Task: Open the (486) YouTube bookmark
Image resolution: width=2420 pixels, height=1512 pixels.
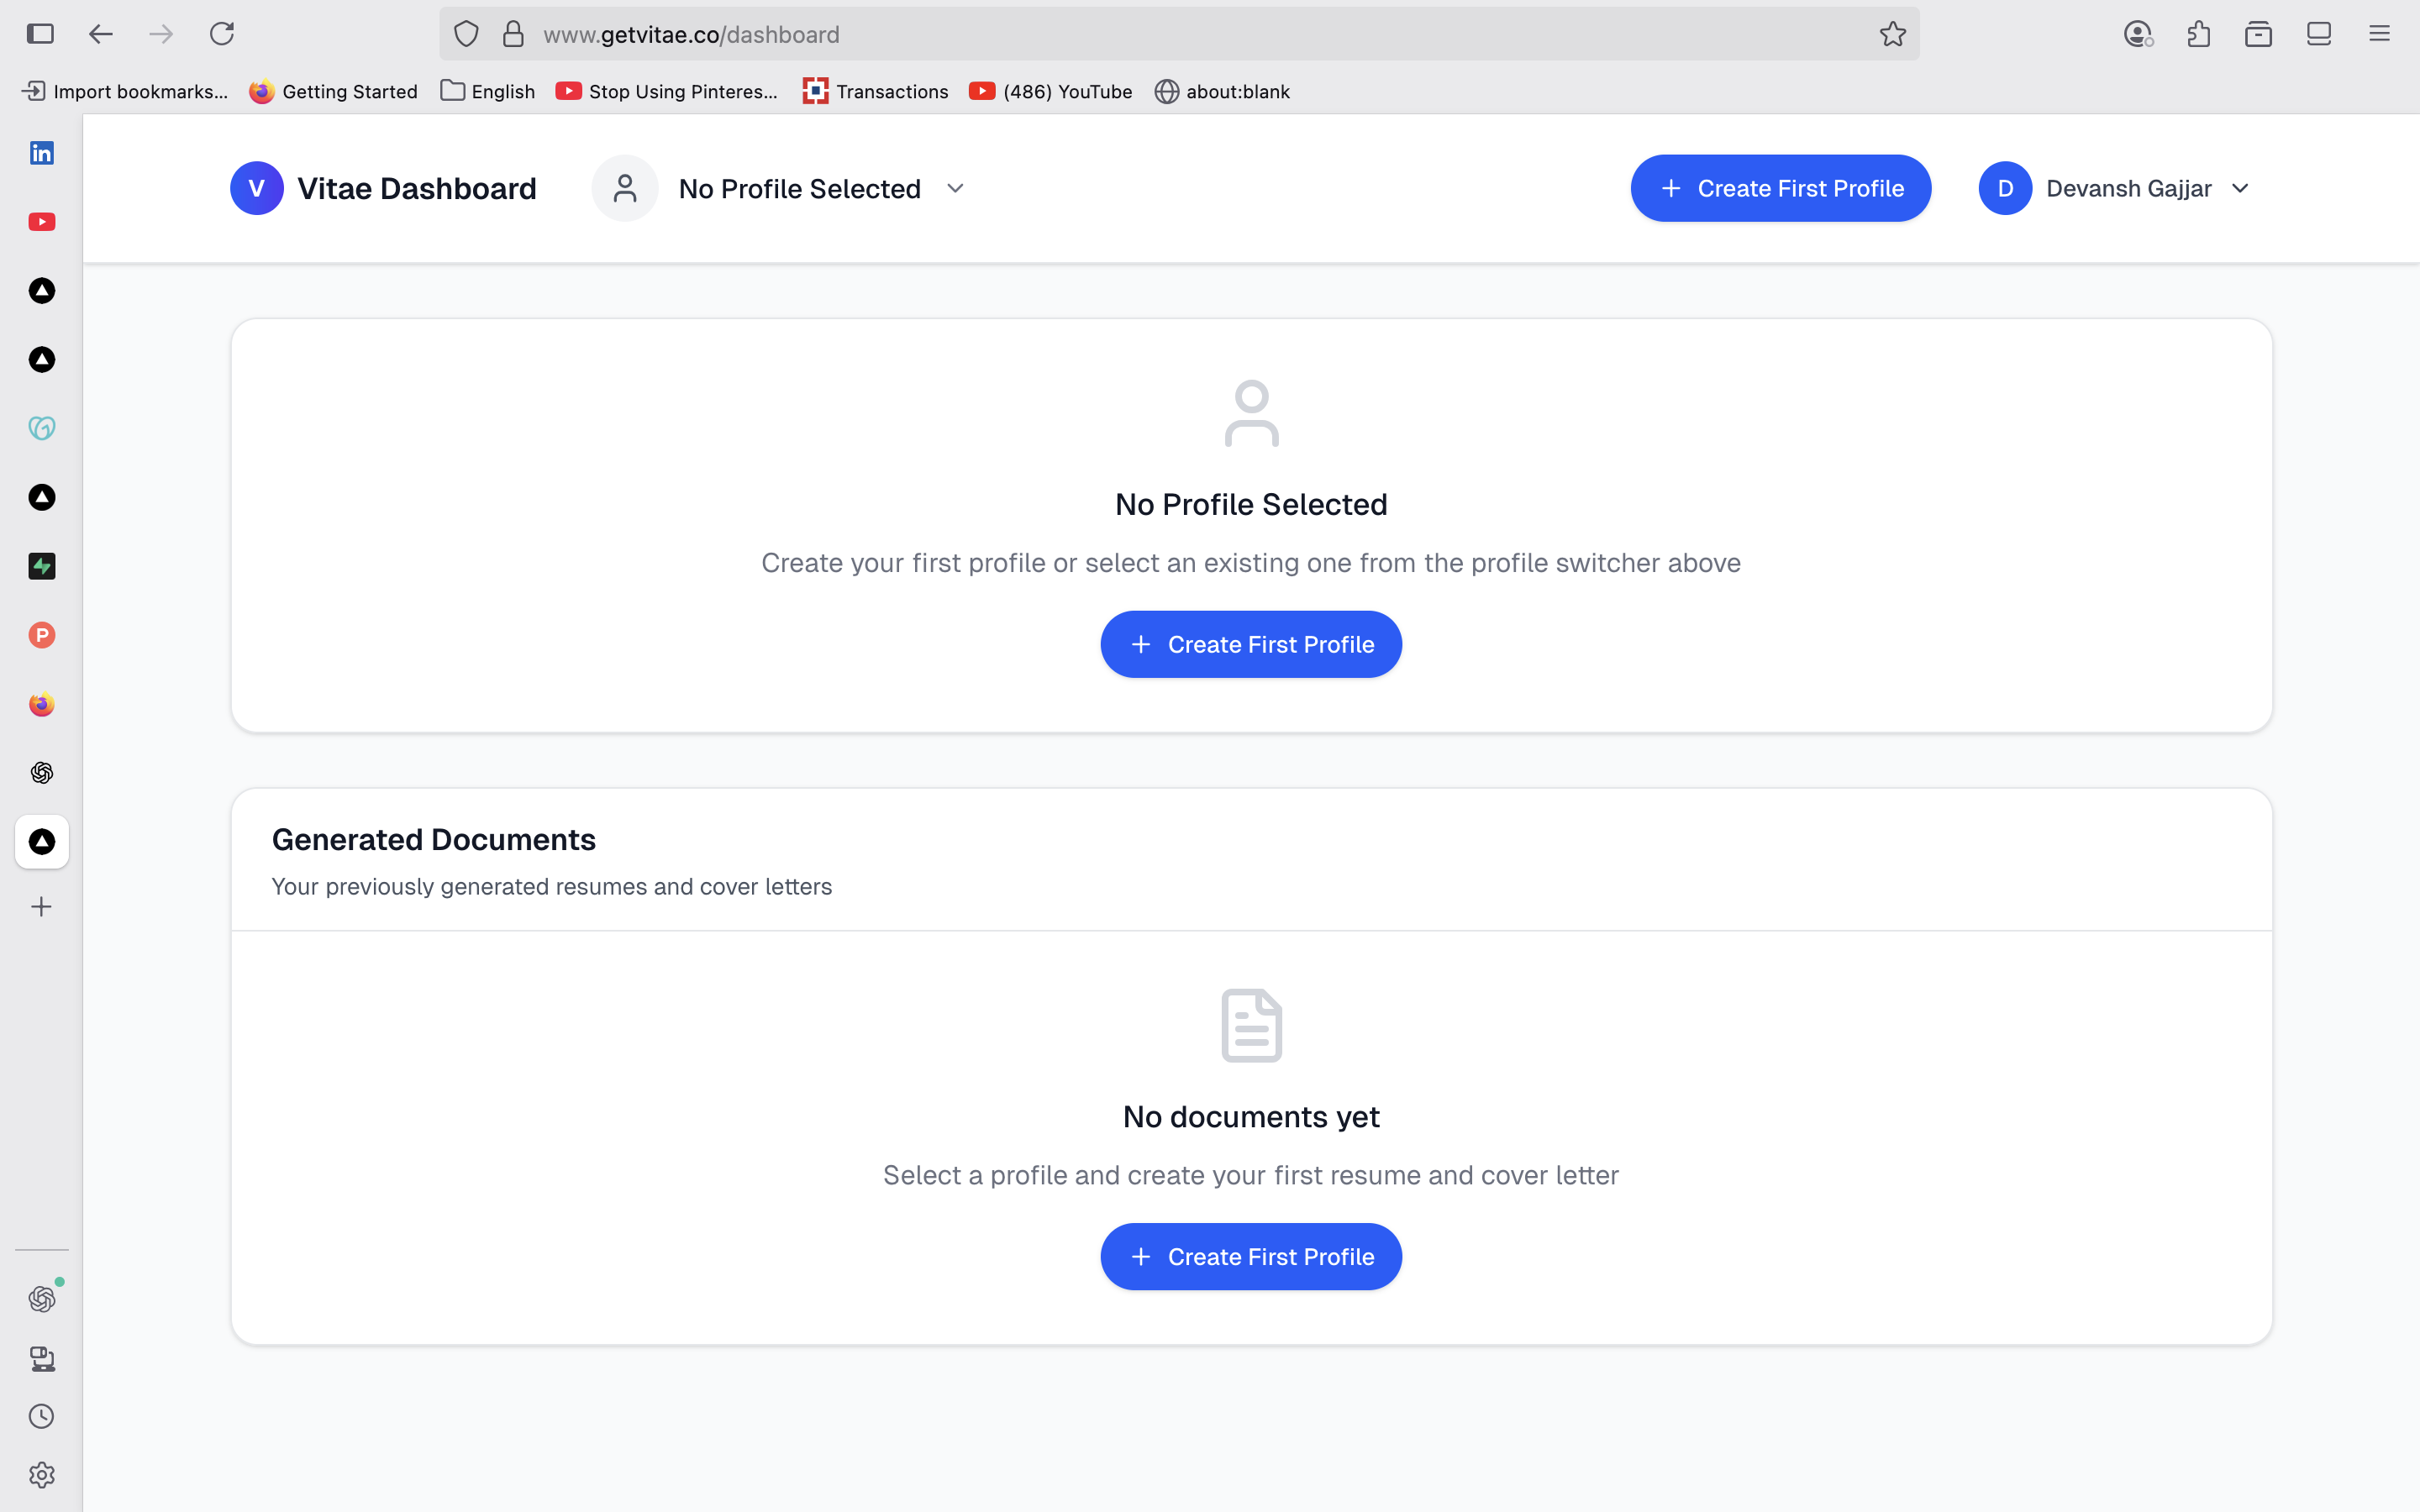Action: [x=1051, y=91]
